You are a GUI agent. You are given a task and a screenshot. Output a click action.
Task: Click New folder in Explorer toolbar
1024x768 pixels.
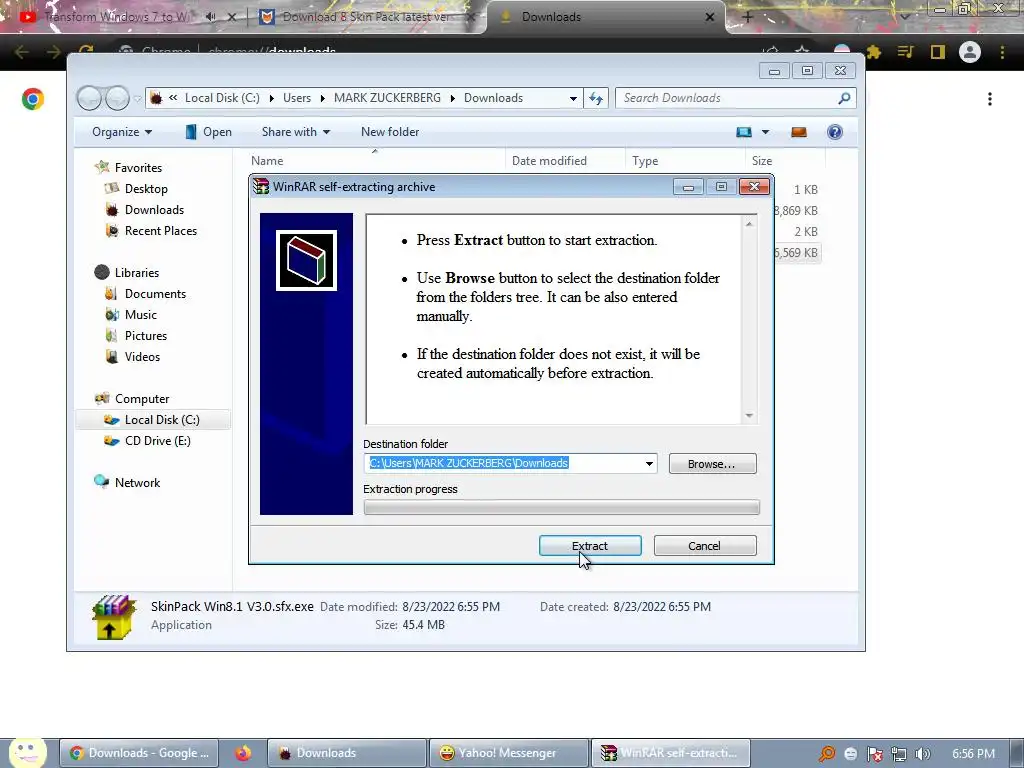(x=390, y=132)
